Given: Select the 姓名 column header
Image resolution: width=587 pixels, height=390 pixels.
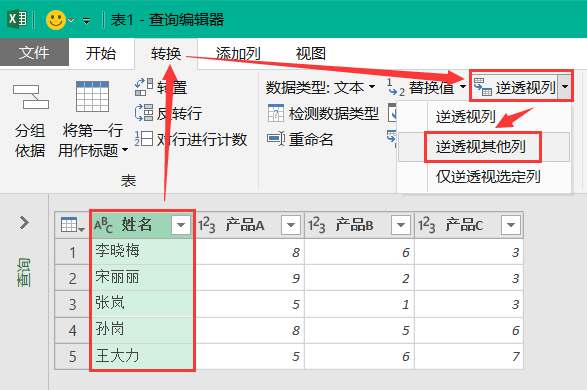Looking at the screenshot, I should [142, 225].
